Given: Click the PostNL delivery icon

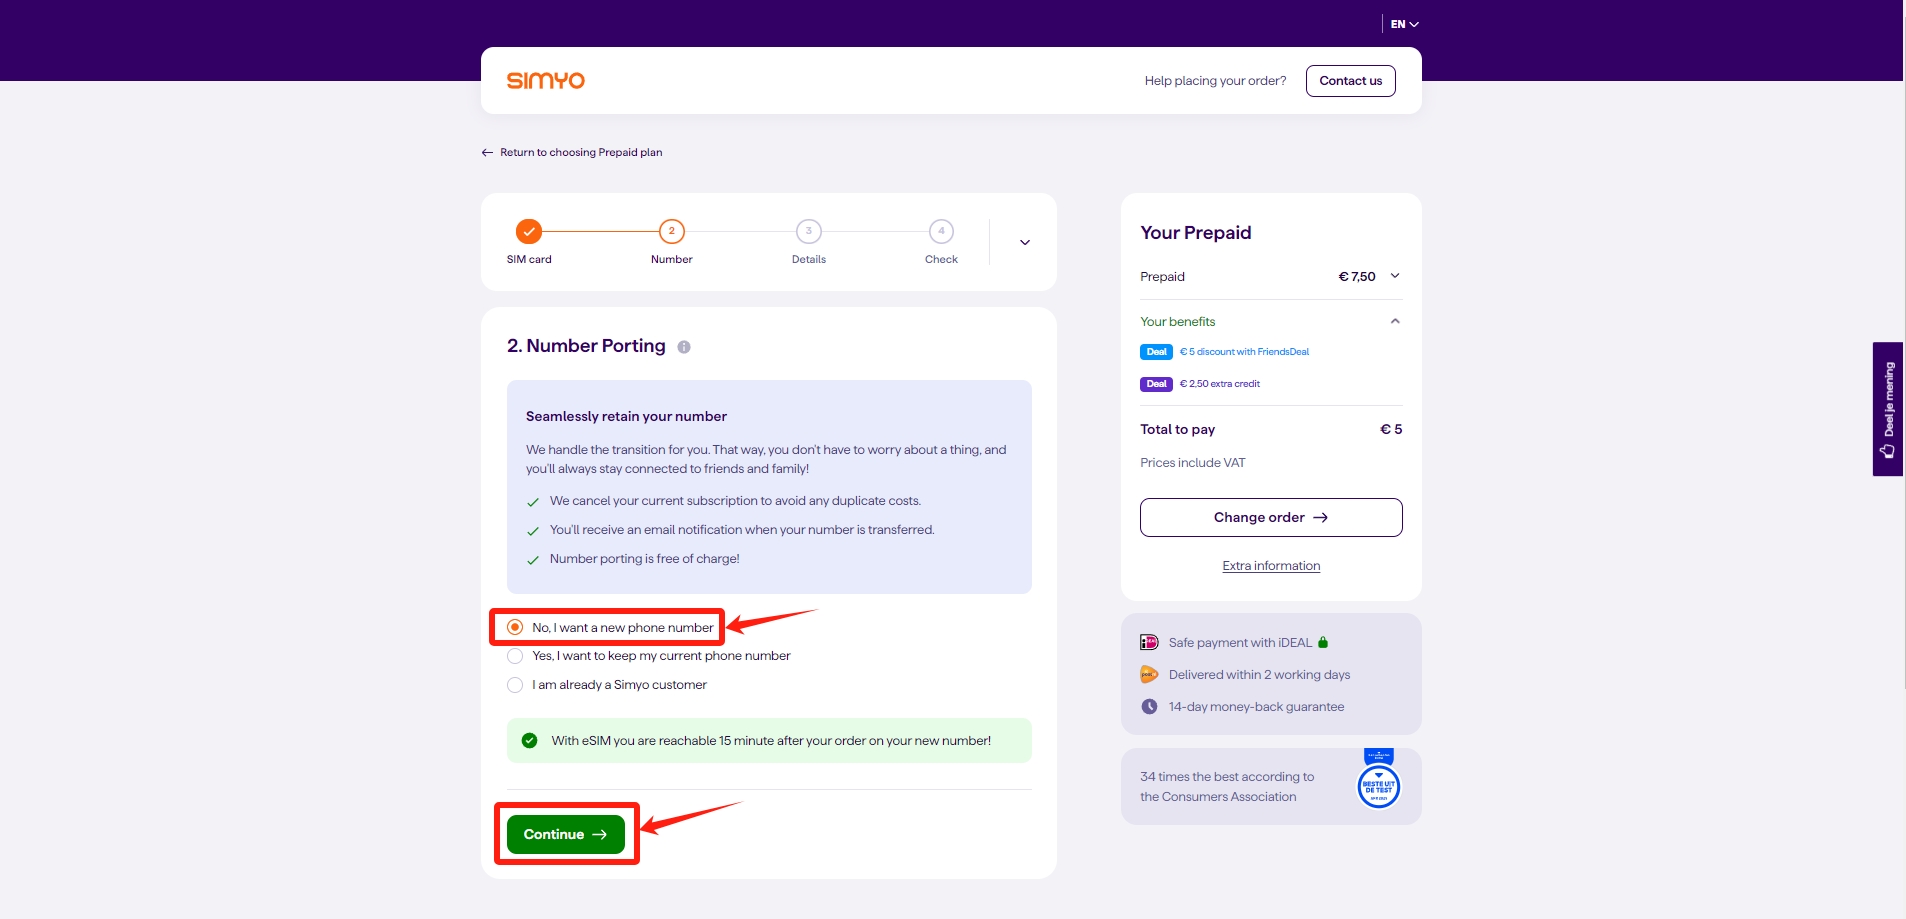Looking at the screenshot, I should (1149, 675).
